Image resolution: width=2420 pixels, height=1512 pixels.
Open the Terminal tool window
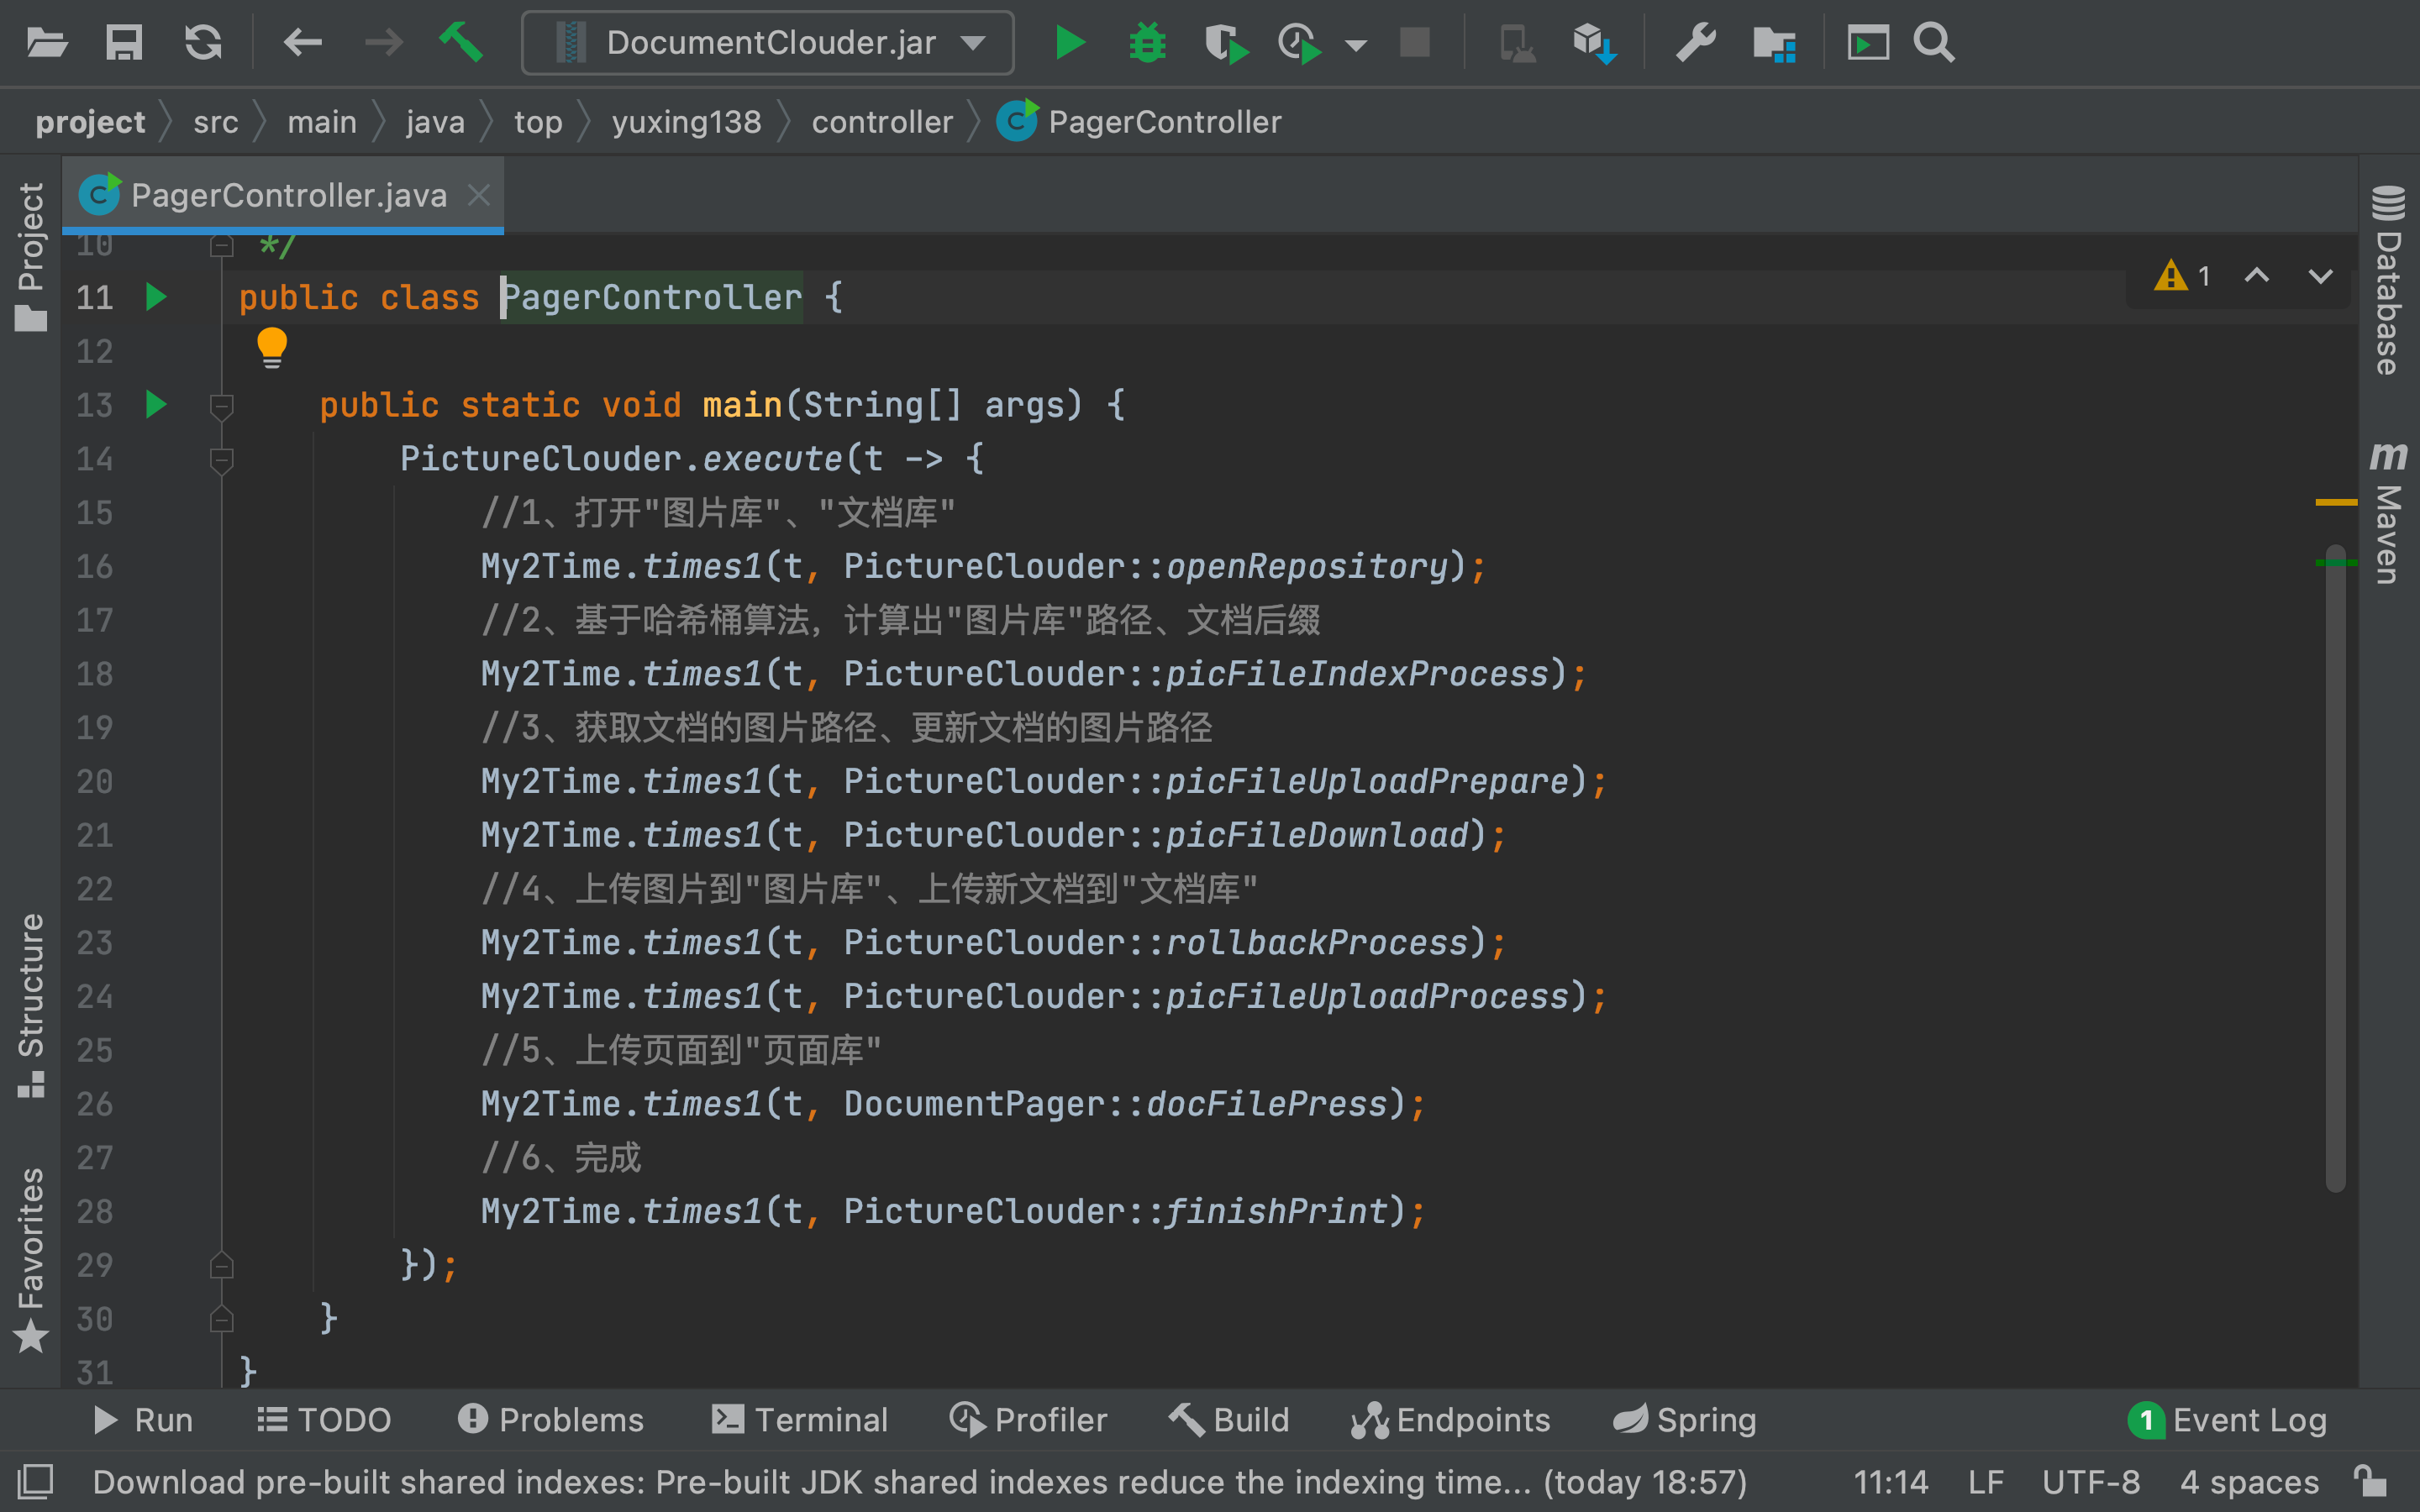800,1420
